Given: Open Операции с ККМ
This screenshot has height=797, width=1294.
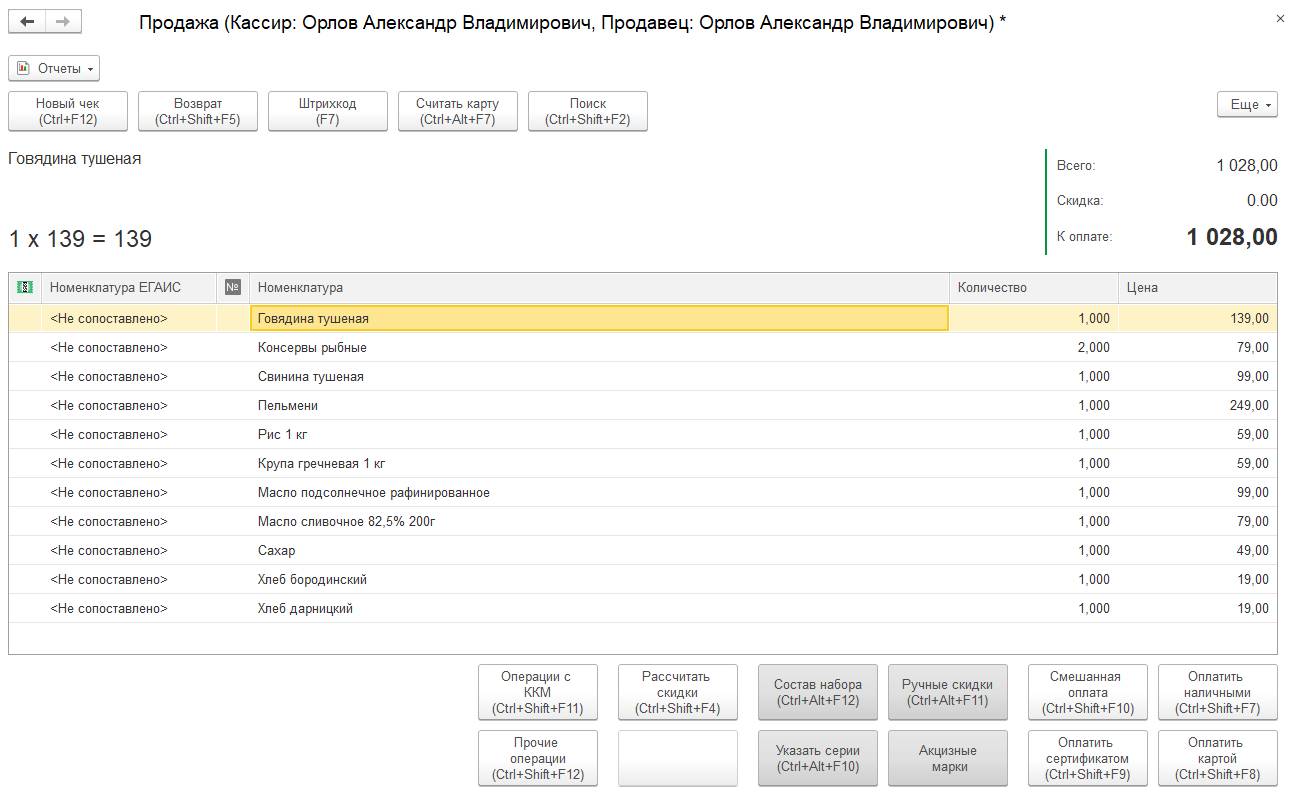Looking at the screenshot, I should 538,692.
